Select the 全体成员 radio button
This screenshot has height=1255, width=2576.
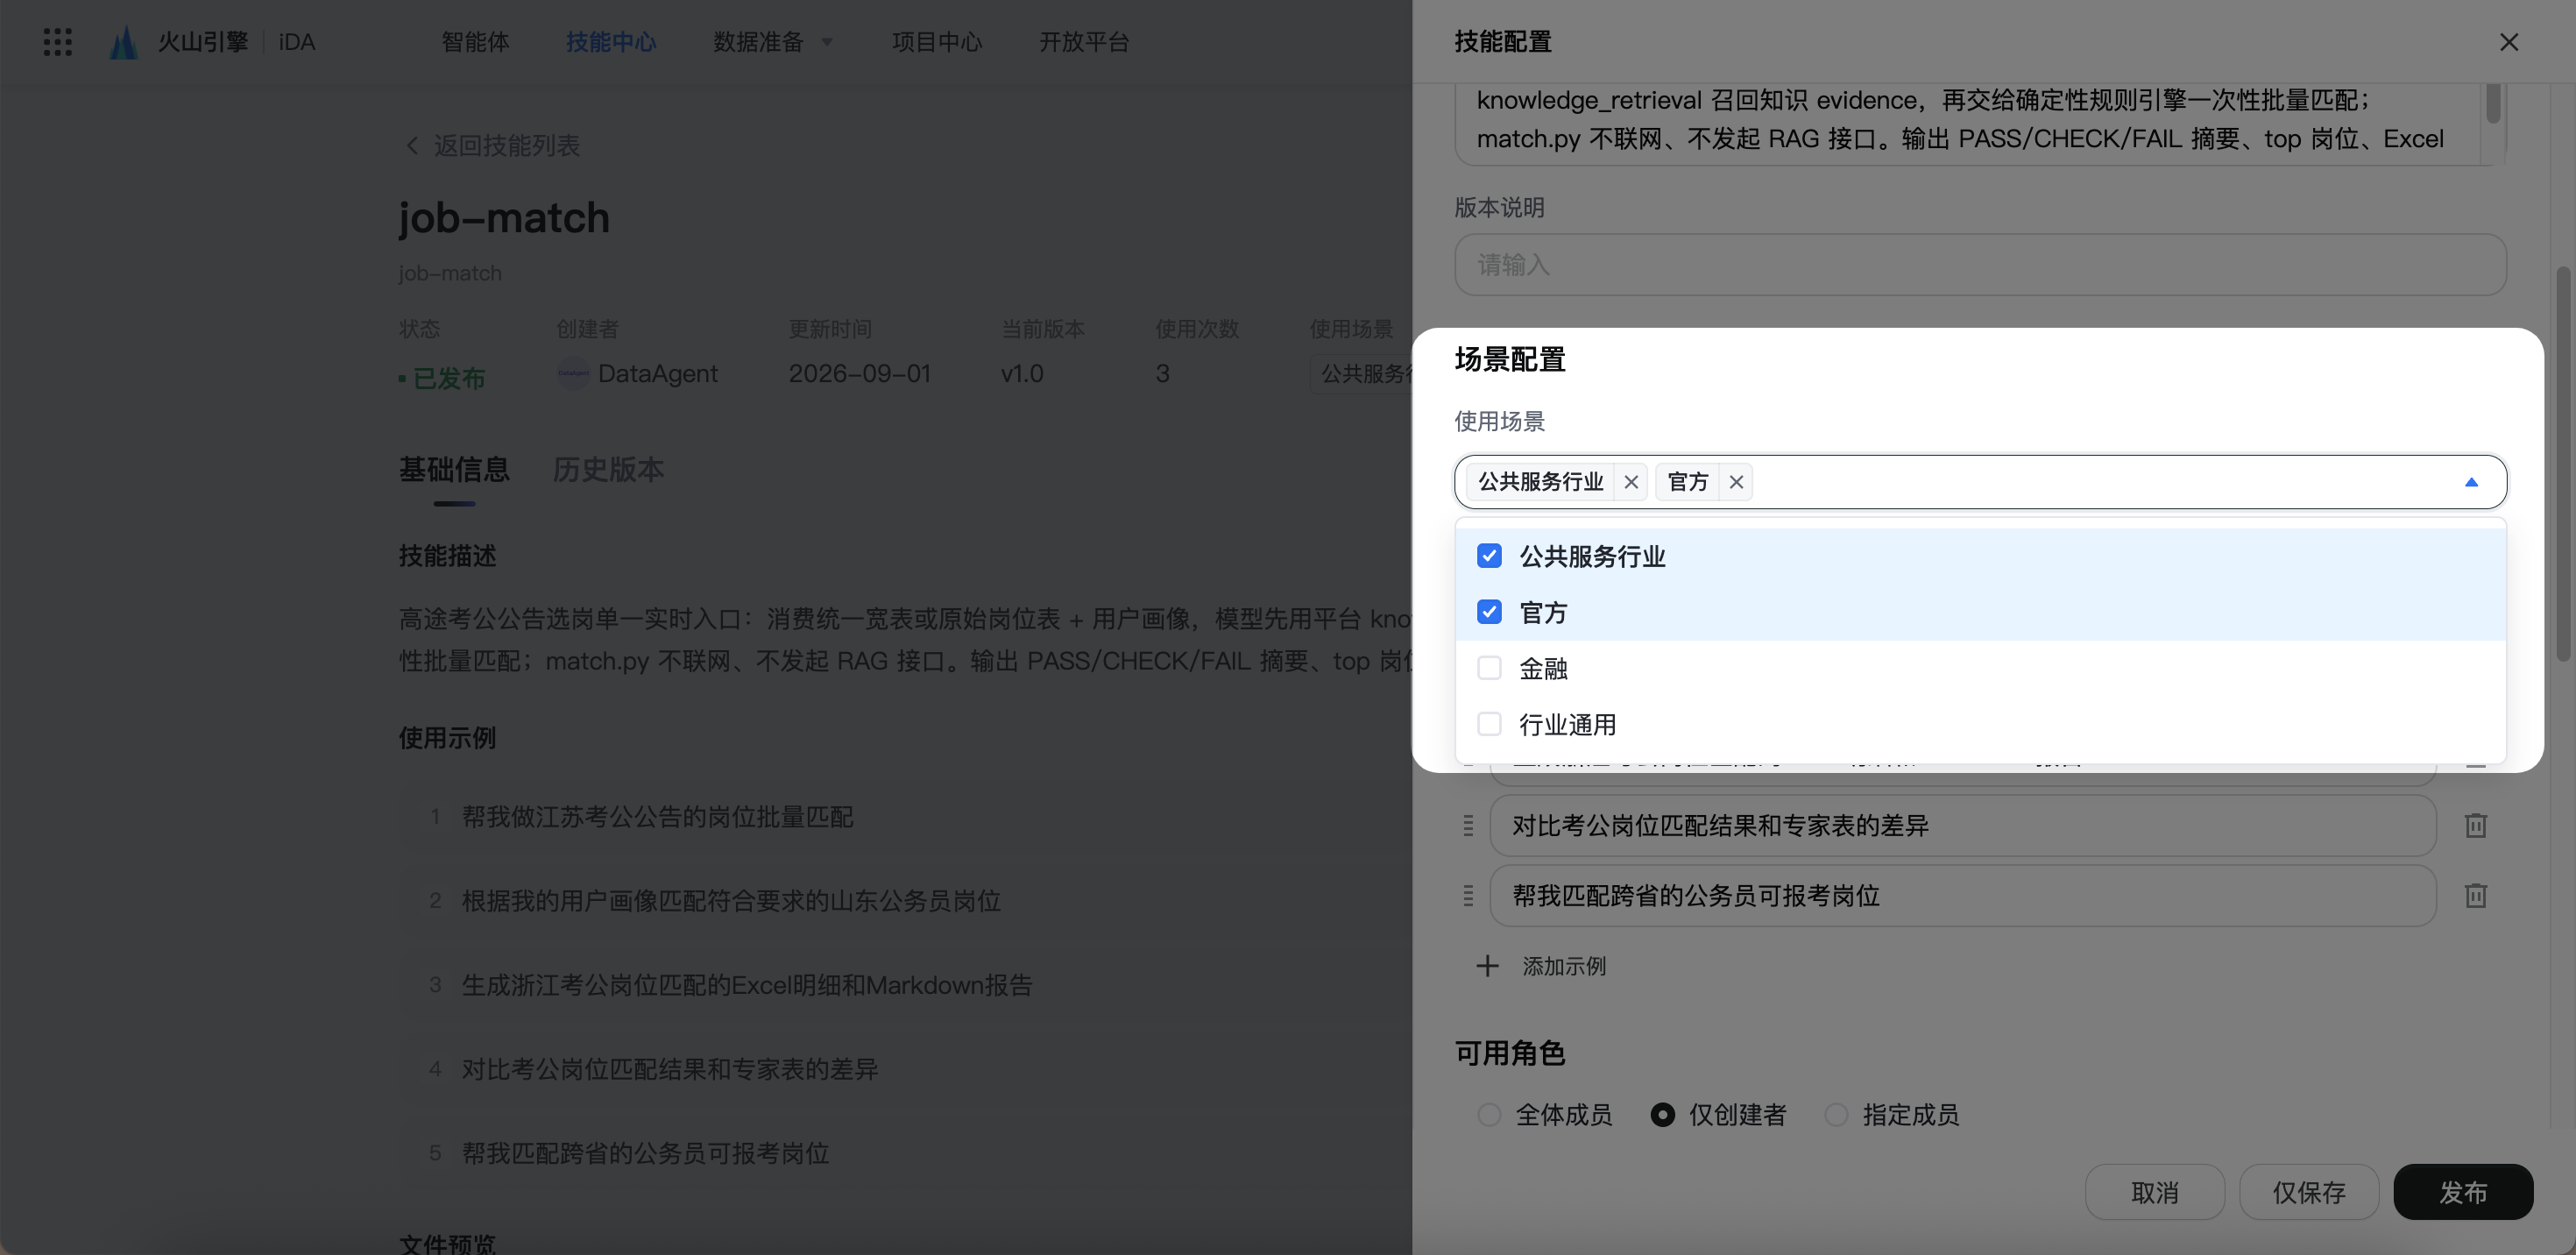point(1489,1114)
